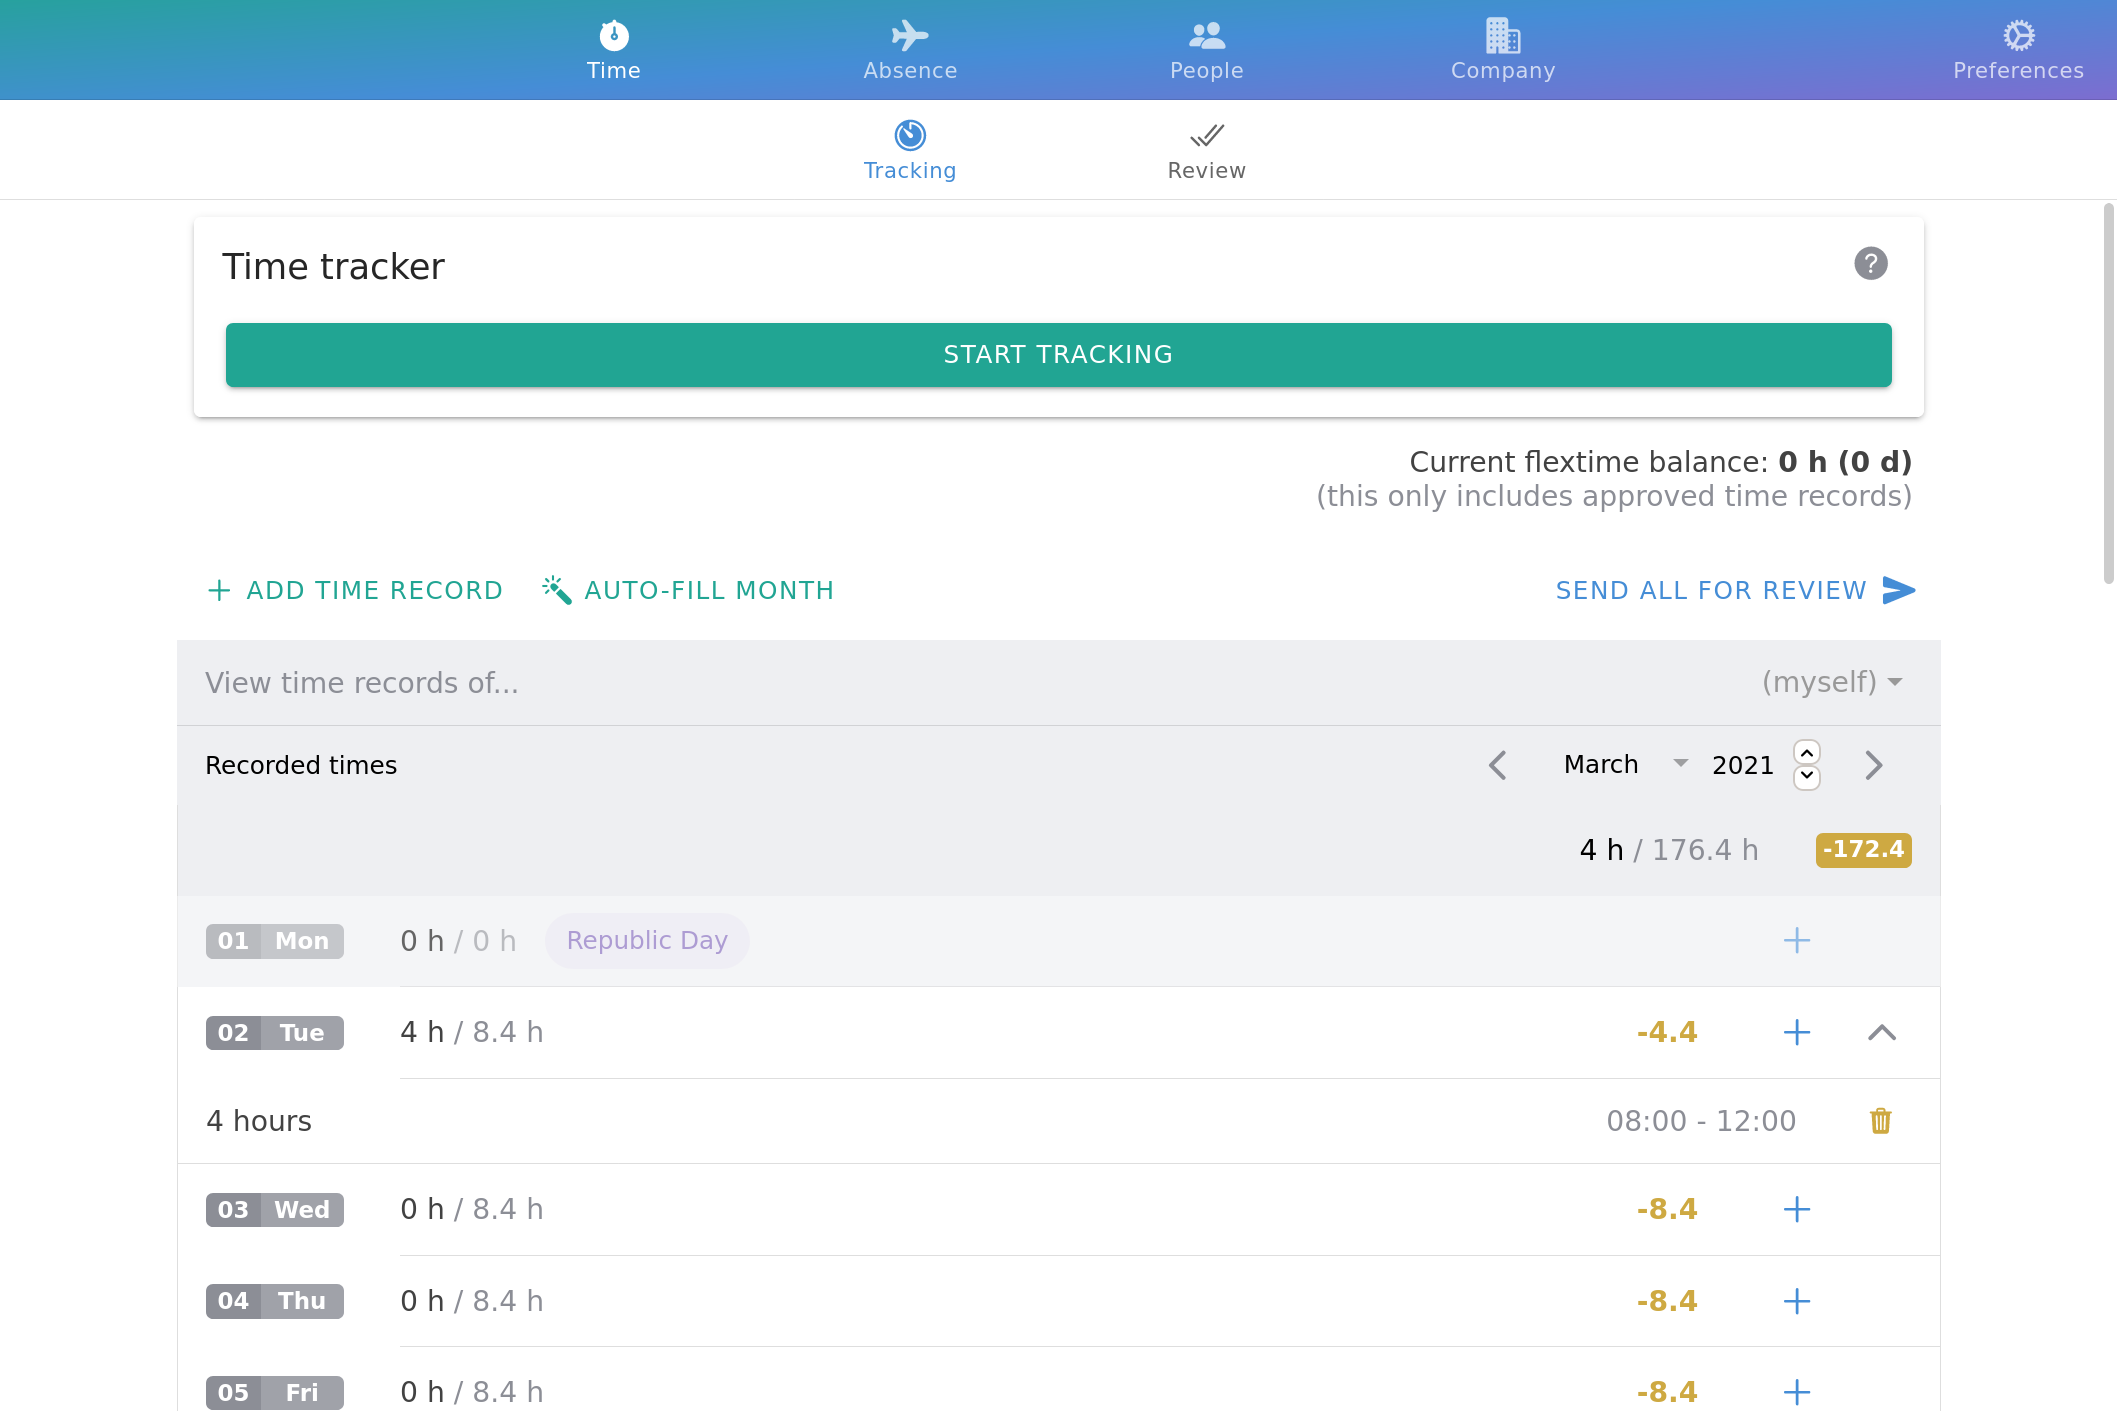Click the 03 Wed date badge

coord(274,1210)
